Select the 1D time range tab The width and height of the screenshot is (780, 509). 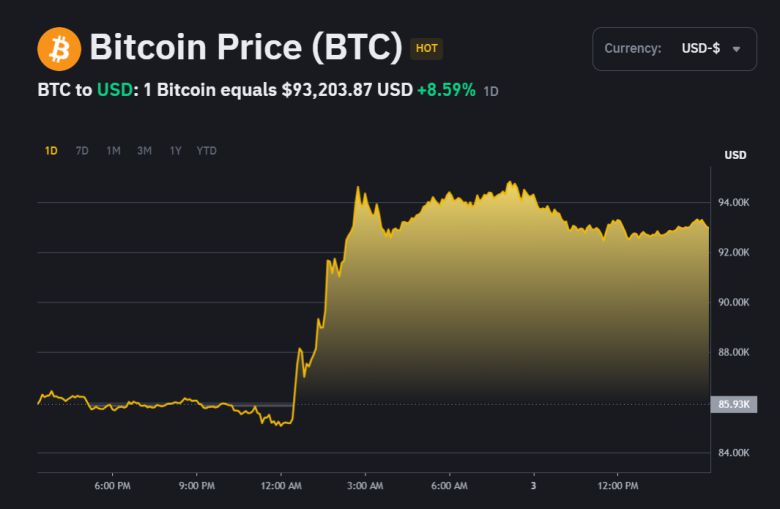pos(51,151)
